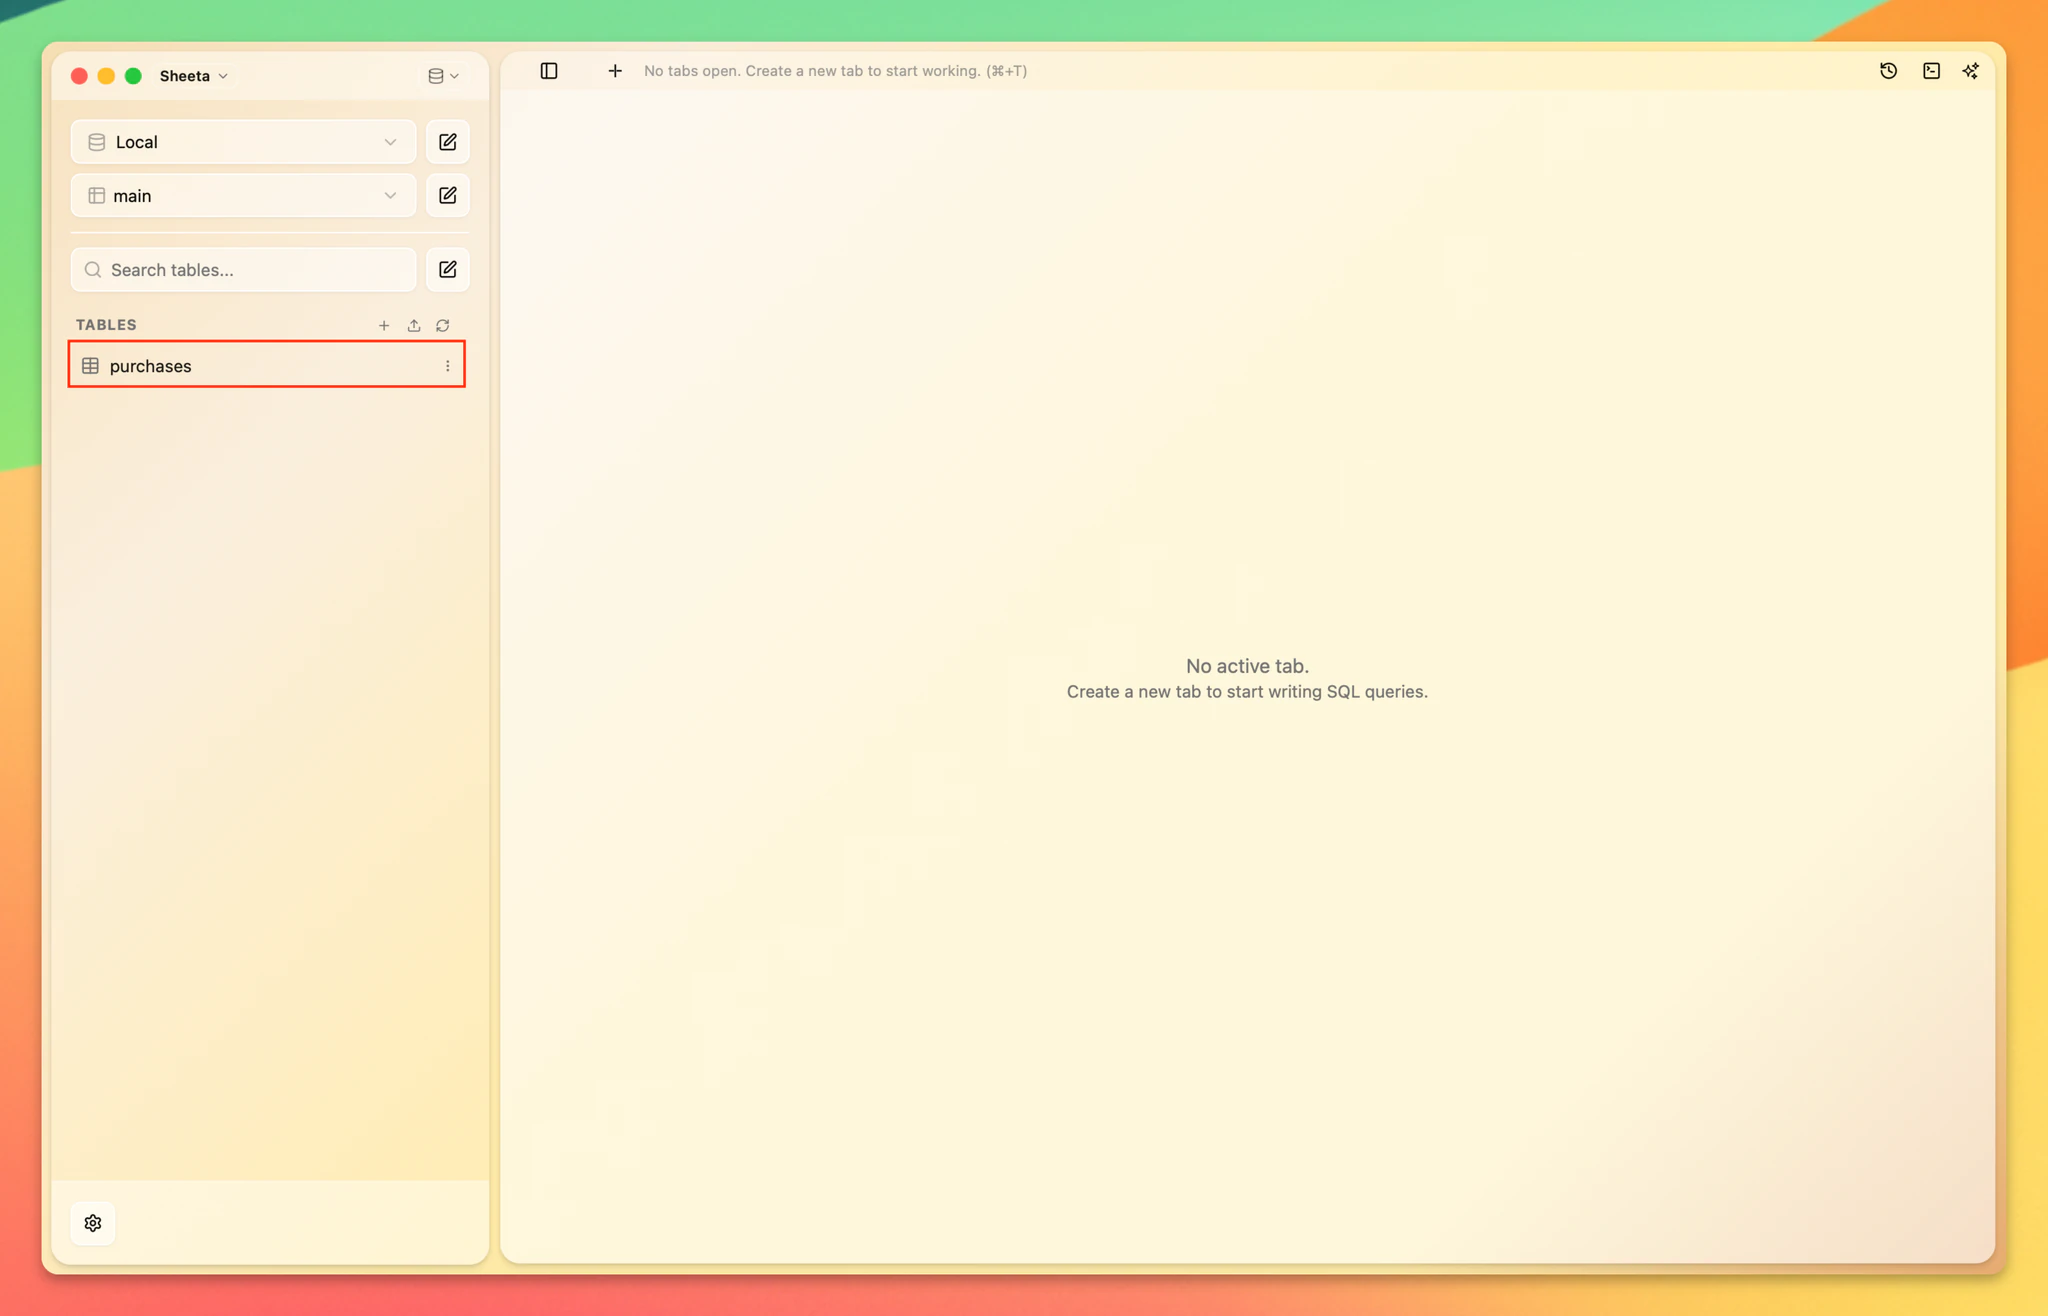Add a new table with plus icon
This screenshot has height=1316, width=2048.
pyautogui.click(x=384, y=325)
